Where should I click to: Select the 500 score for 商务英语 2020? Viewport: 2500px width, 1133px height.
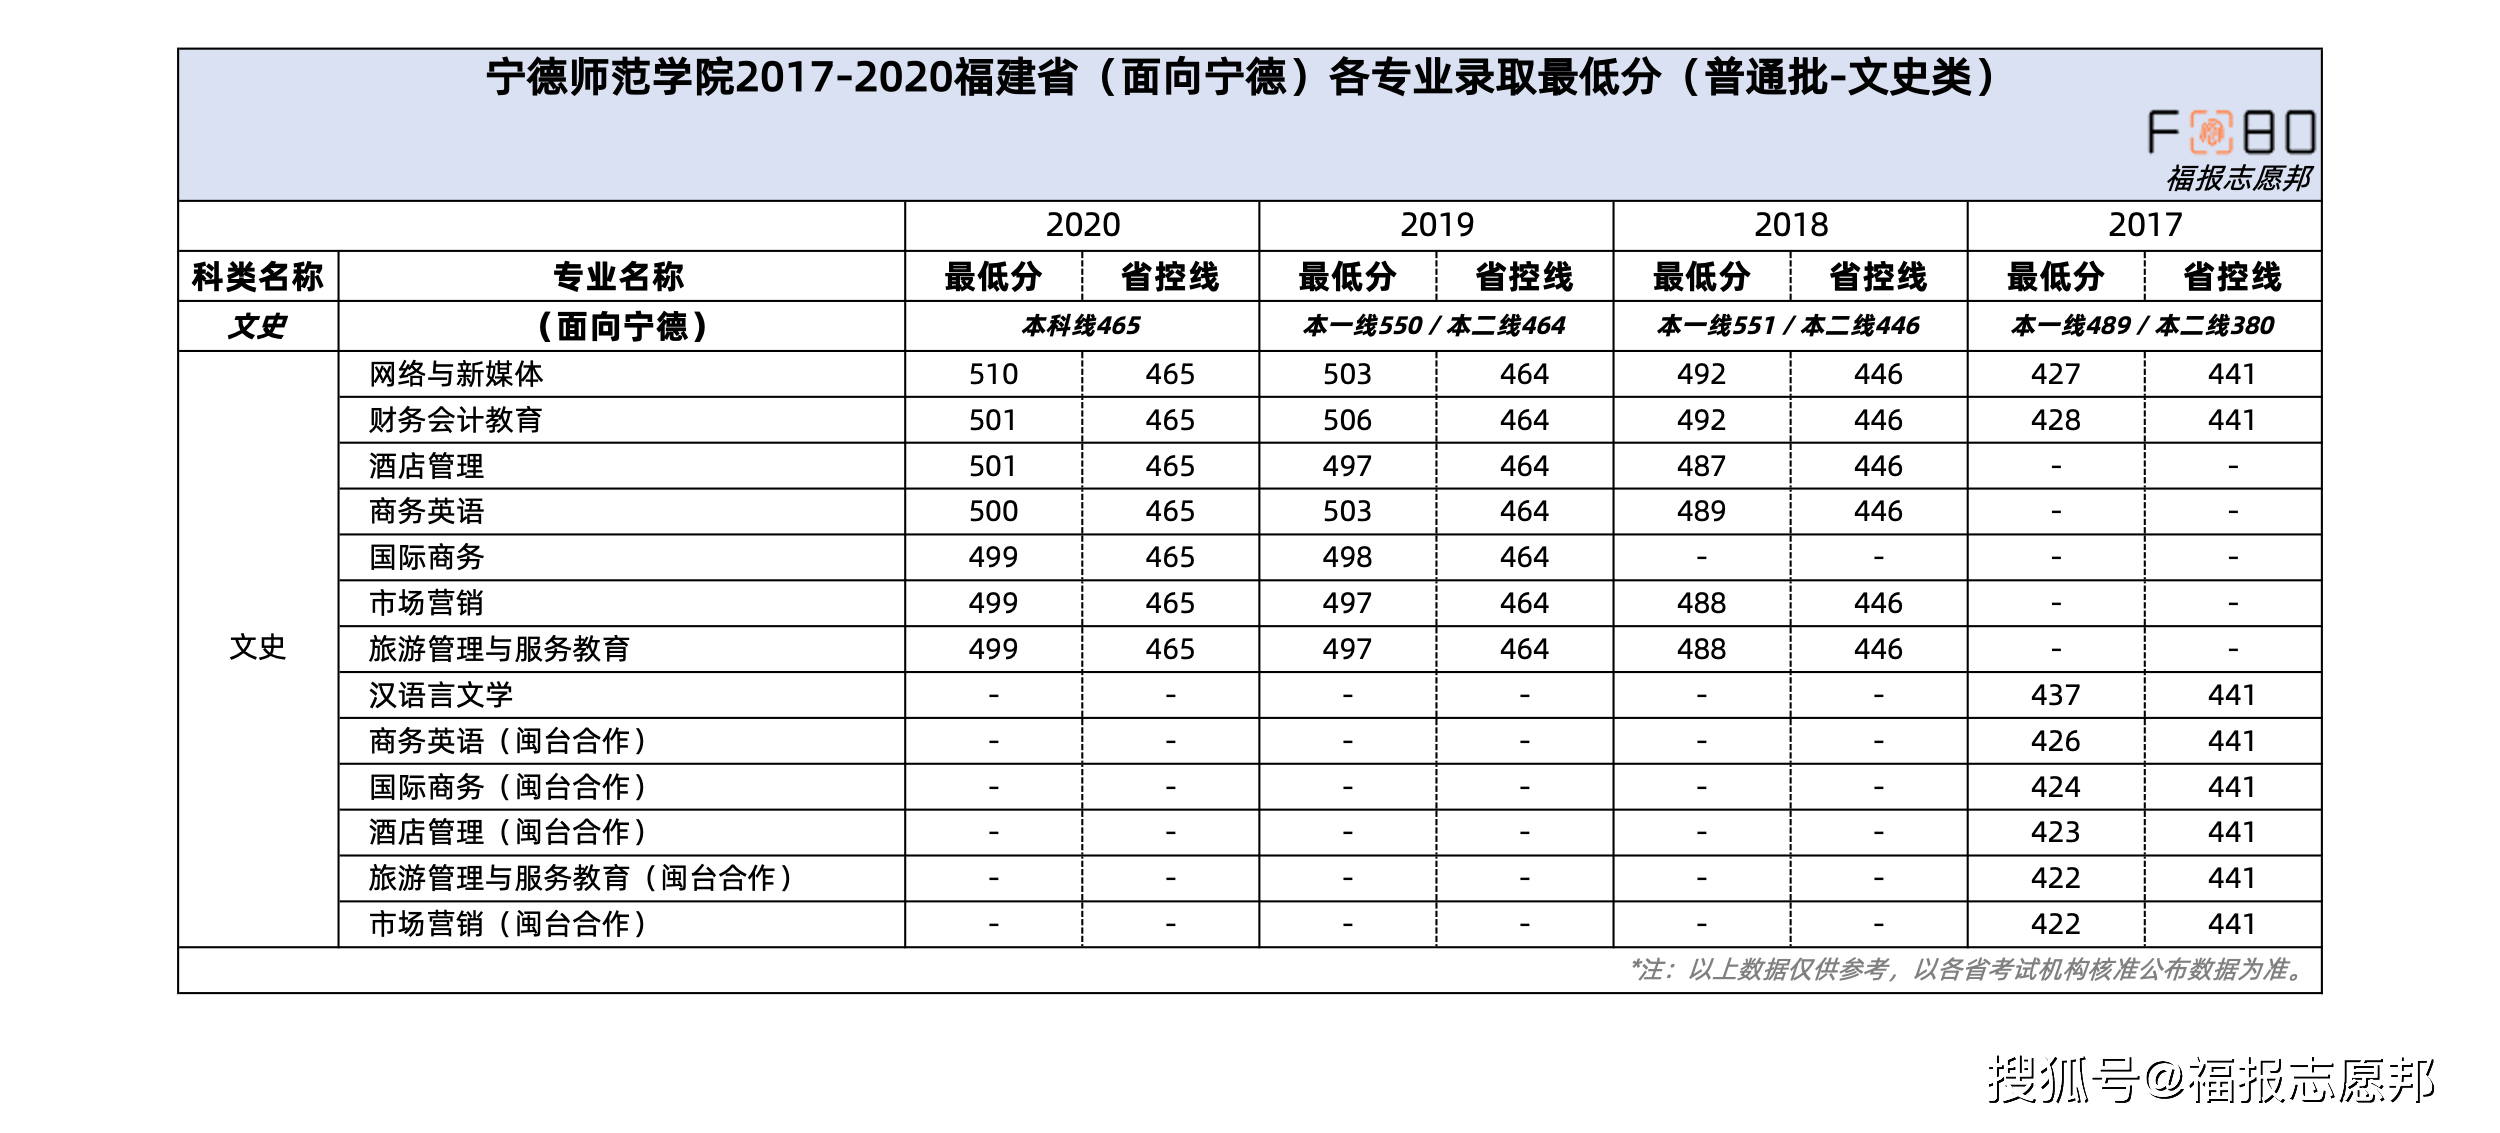click(993, 511)
